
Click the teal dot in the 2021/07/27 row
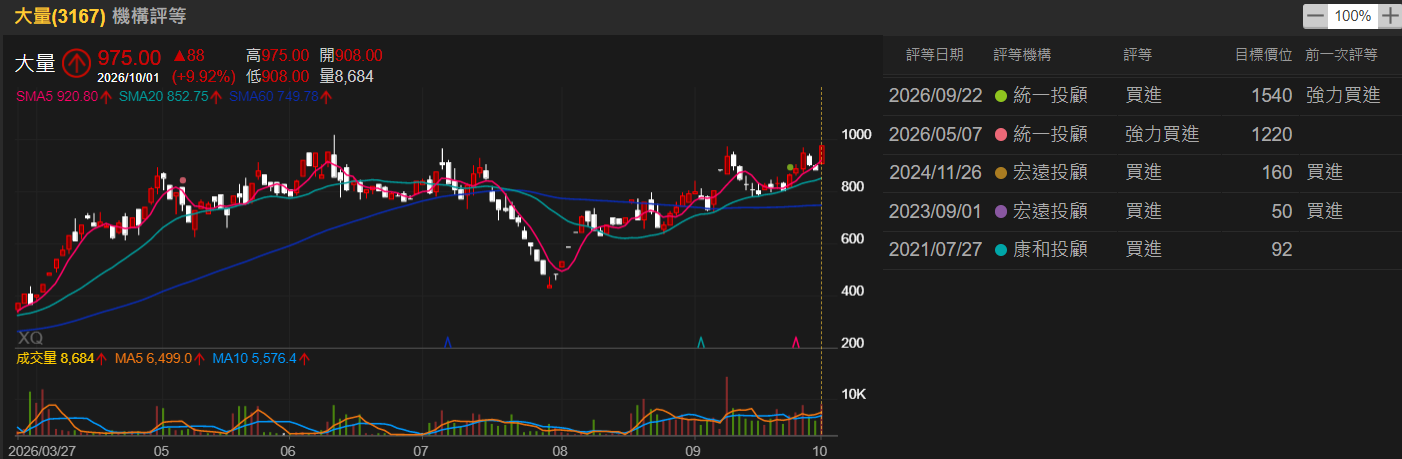(x=1000, y=250)
